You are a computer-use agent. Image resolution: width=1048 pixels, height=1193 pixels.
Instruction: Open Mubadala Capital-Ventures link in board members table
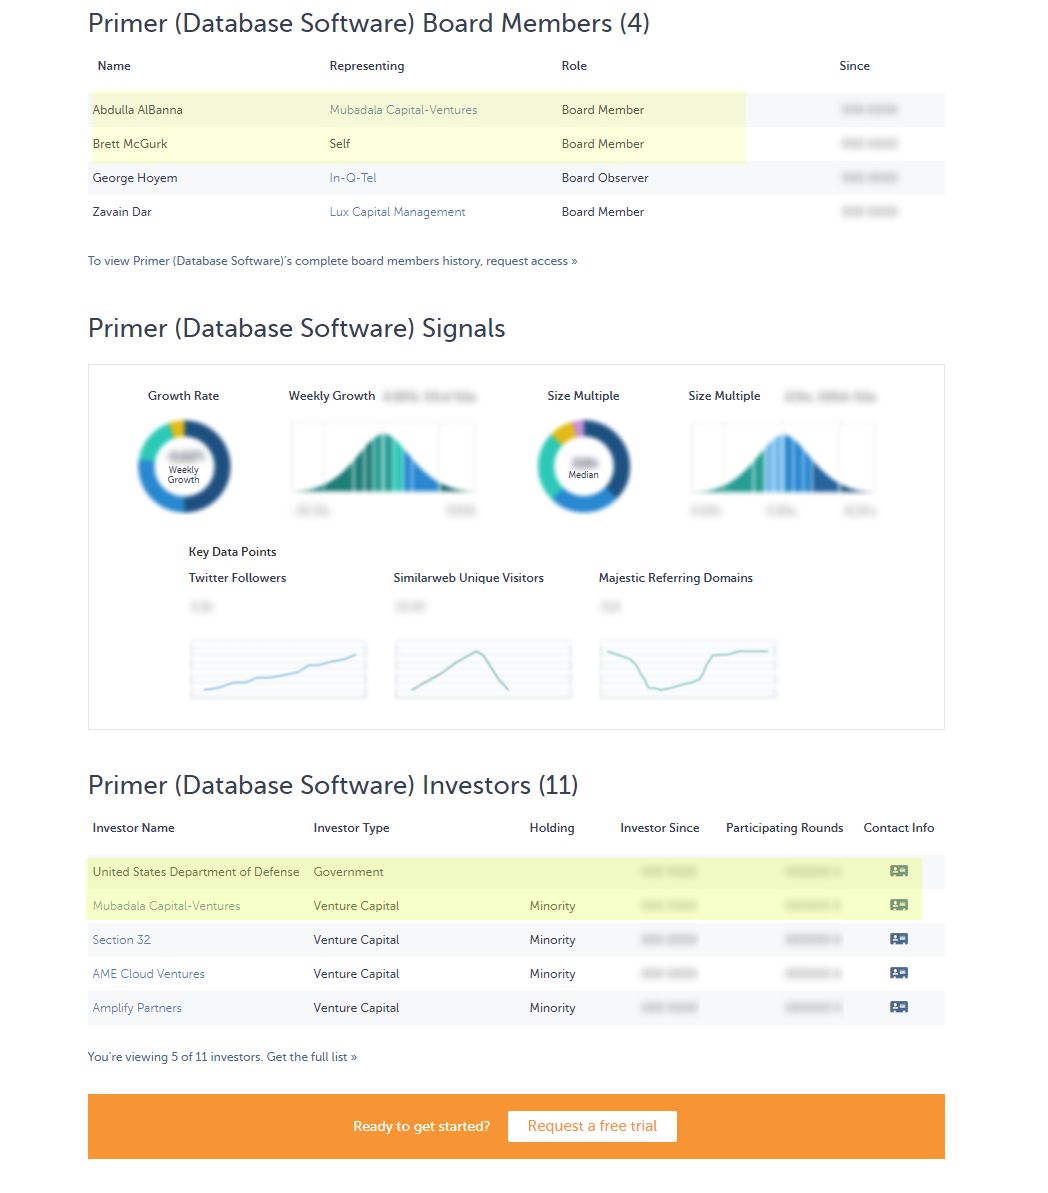[403, 110]
